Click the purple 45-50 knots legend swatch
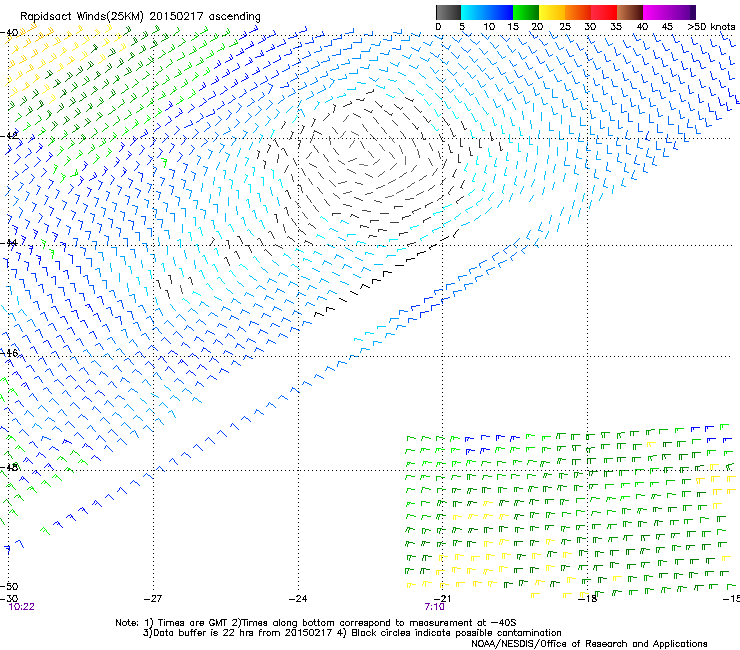This screenshot has width=740, height=650. point(682,12)
